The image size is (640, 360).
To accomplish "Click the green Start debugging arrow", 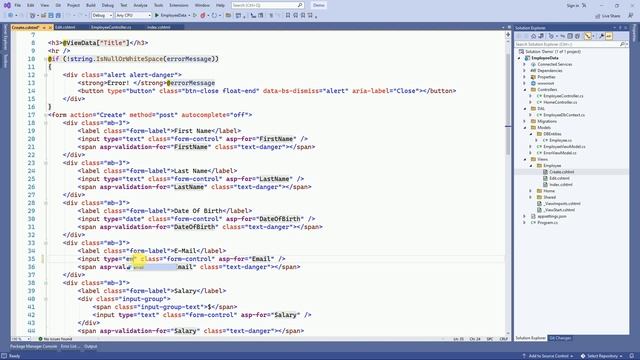I will [157, 15].
